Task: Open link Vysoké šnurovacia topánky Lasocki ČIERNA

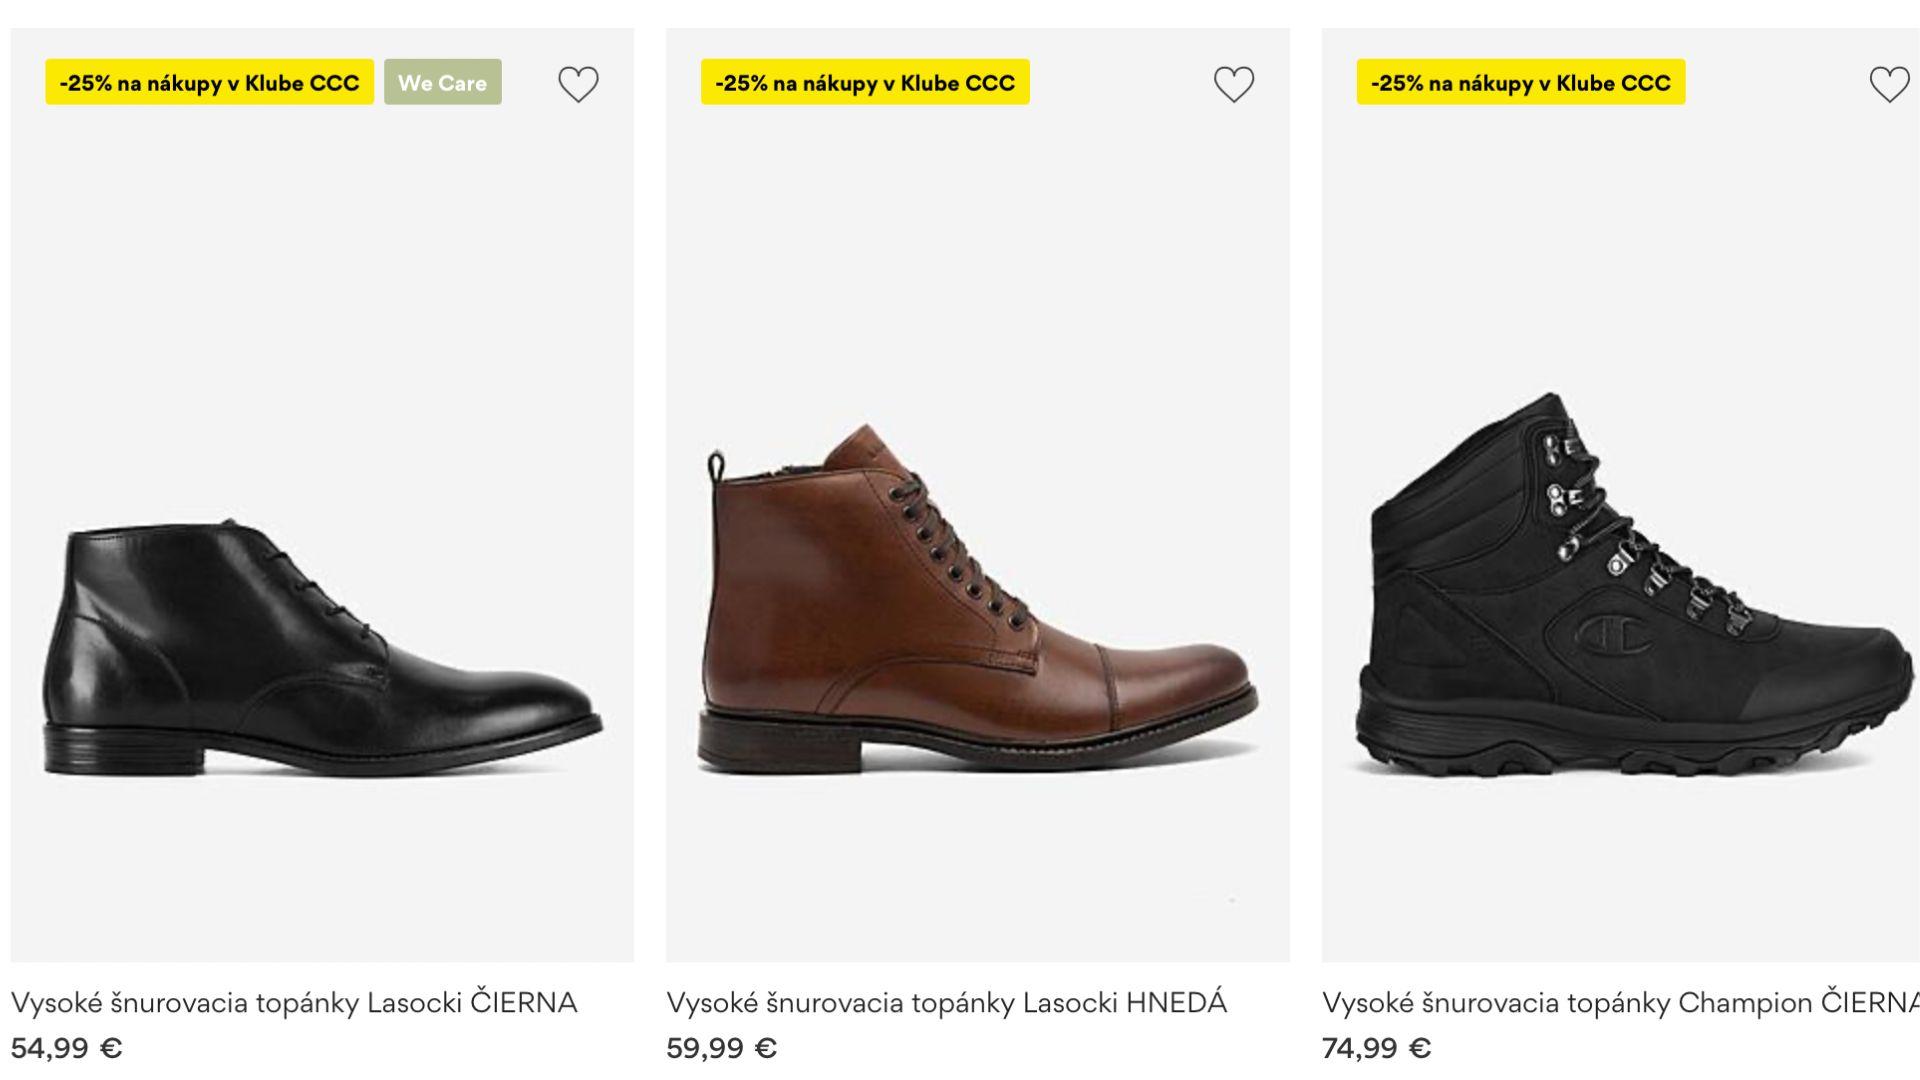Action: coord(294,1002)
